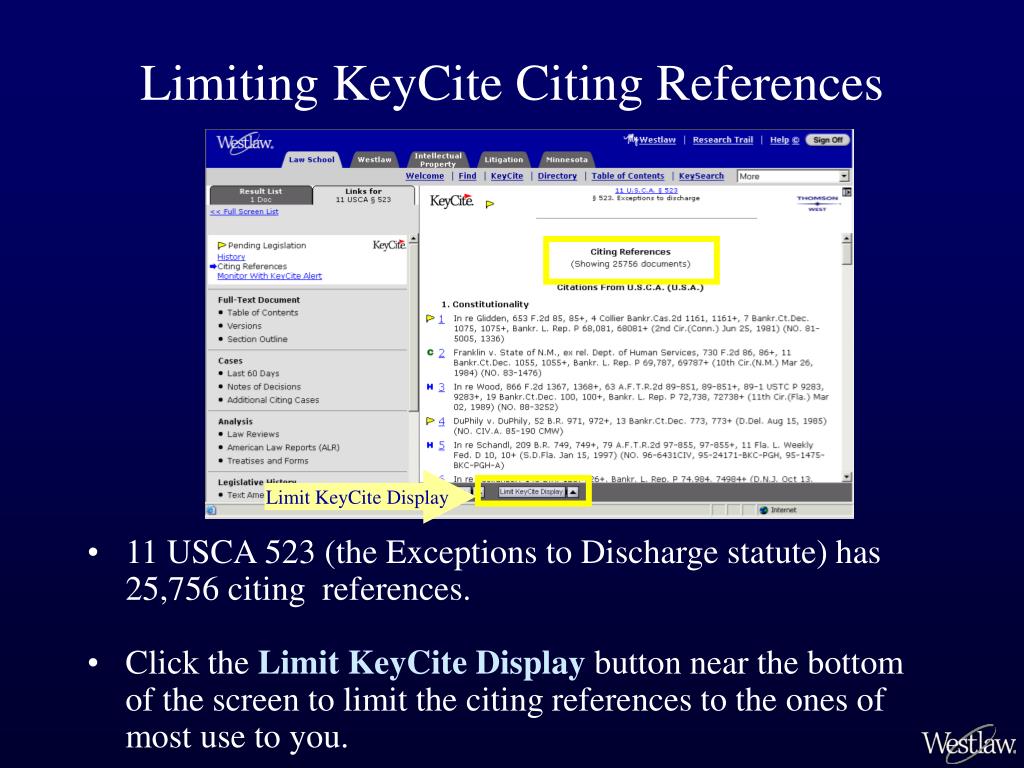Viewport: 1024px width, 768px height.
Task: Open the 11 U.S.C.A. § 523 header link
Action: click(x=646, y=190)
